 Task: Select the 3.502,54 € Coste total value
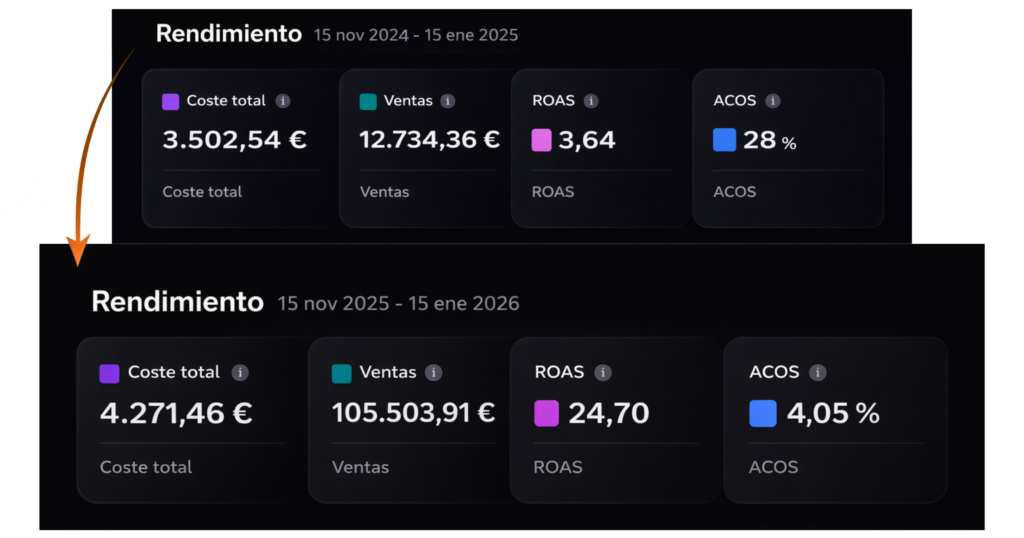[x=234, y=140]
